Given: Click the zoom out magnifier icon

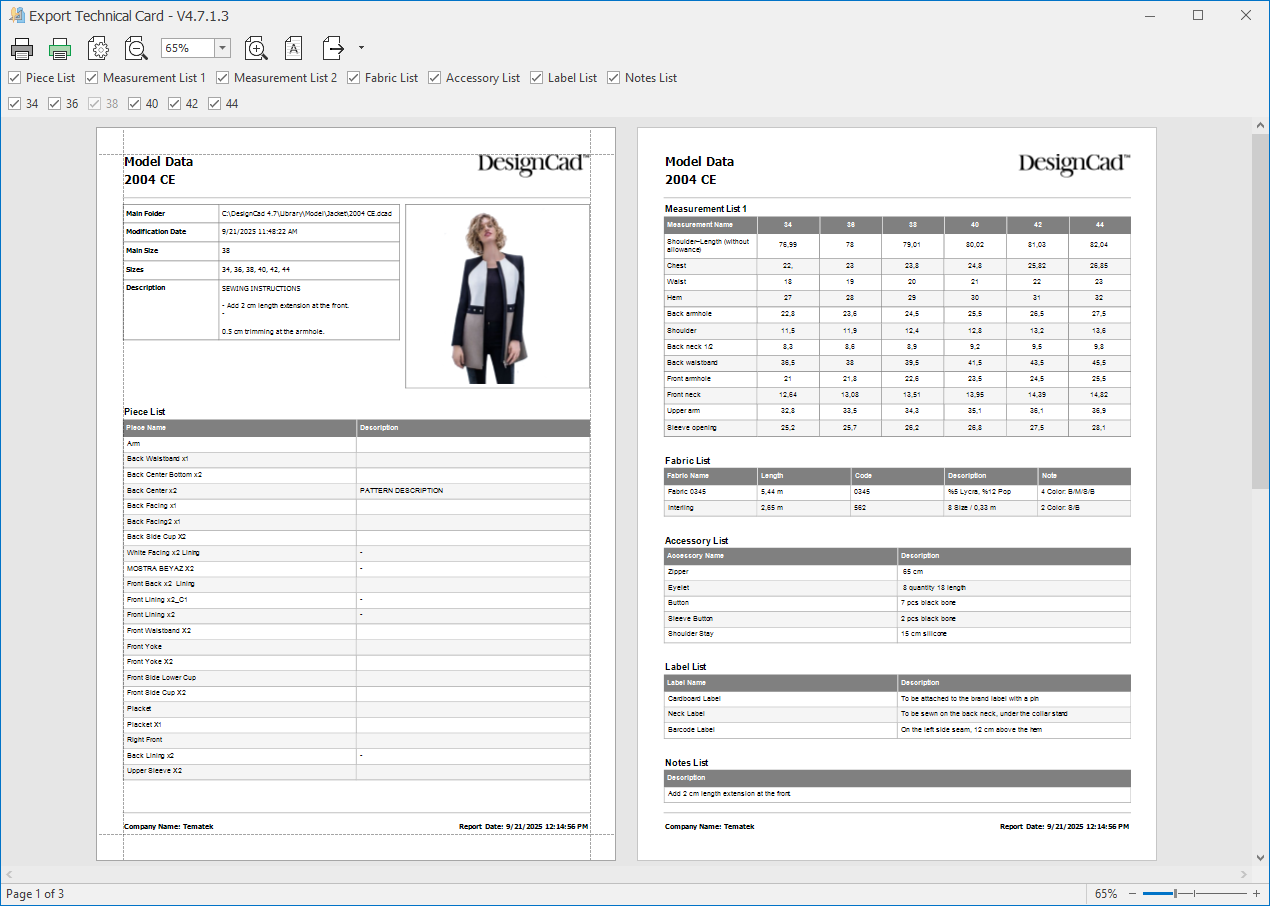Looking at the screenshot, I should pyautogui.click(x=136, y=48).
